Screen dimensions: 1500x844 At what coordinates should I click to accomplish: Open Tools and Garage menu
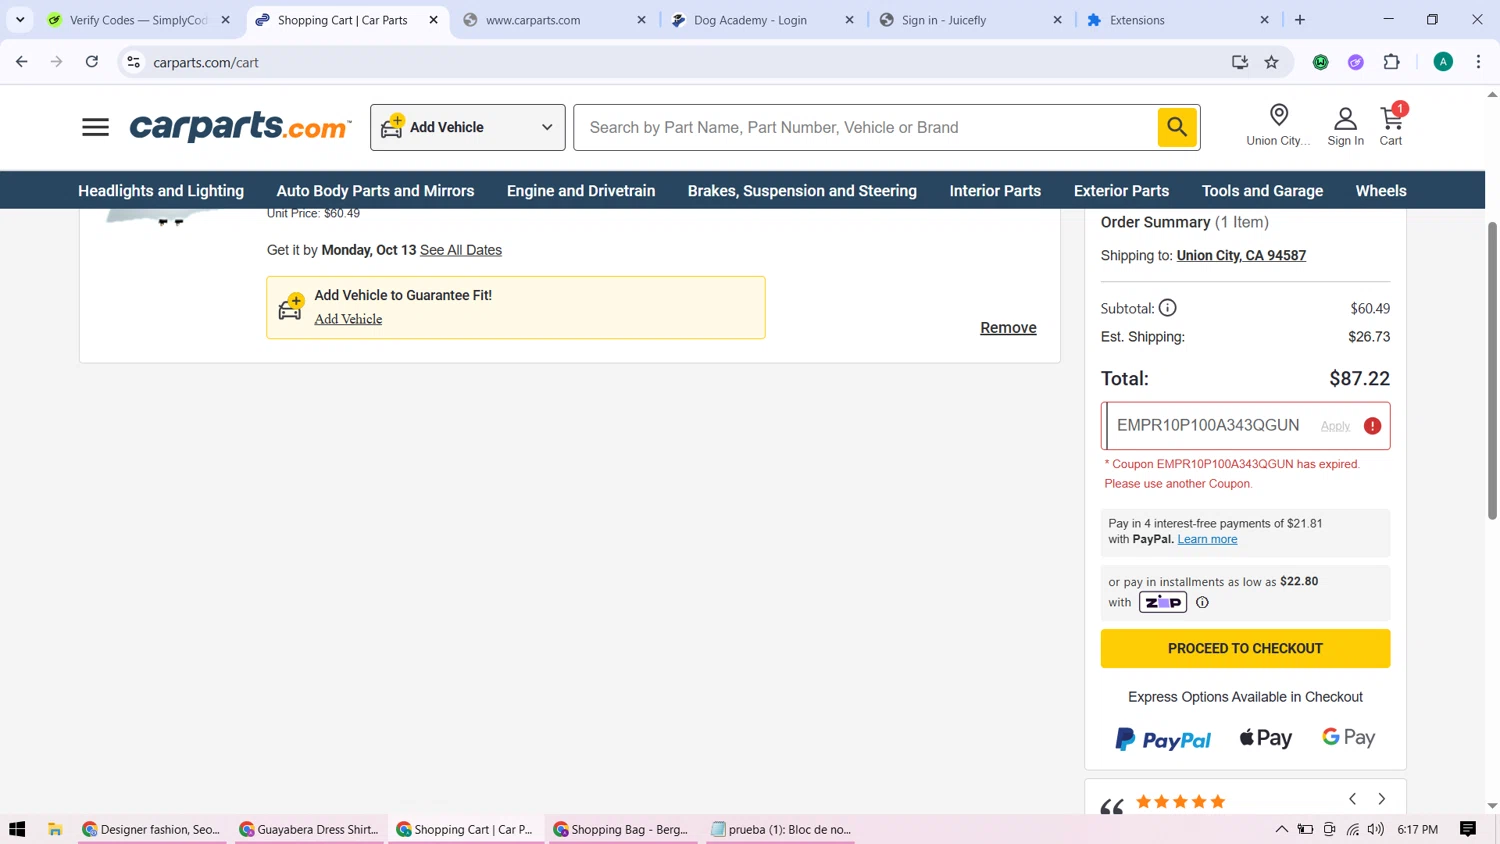point(1262,190)
